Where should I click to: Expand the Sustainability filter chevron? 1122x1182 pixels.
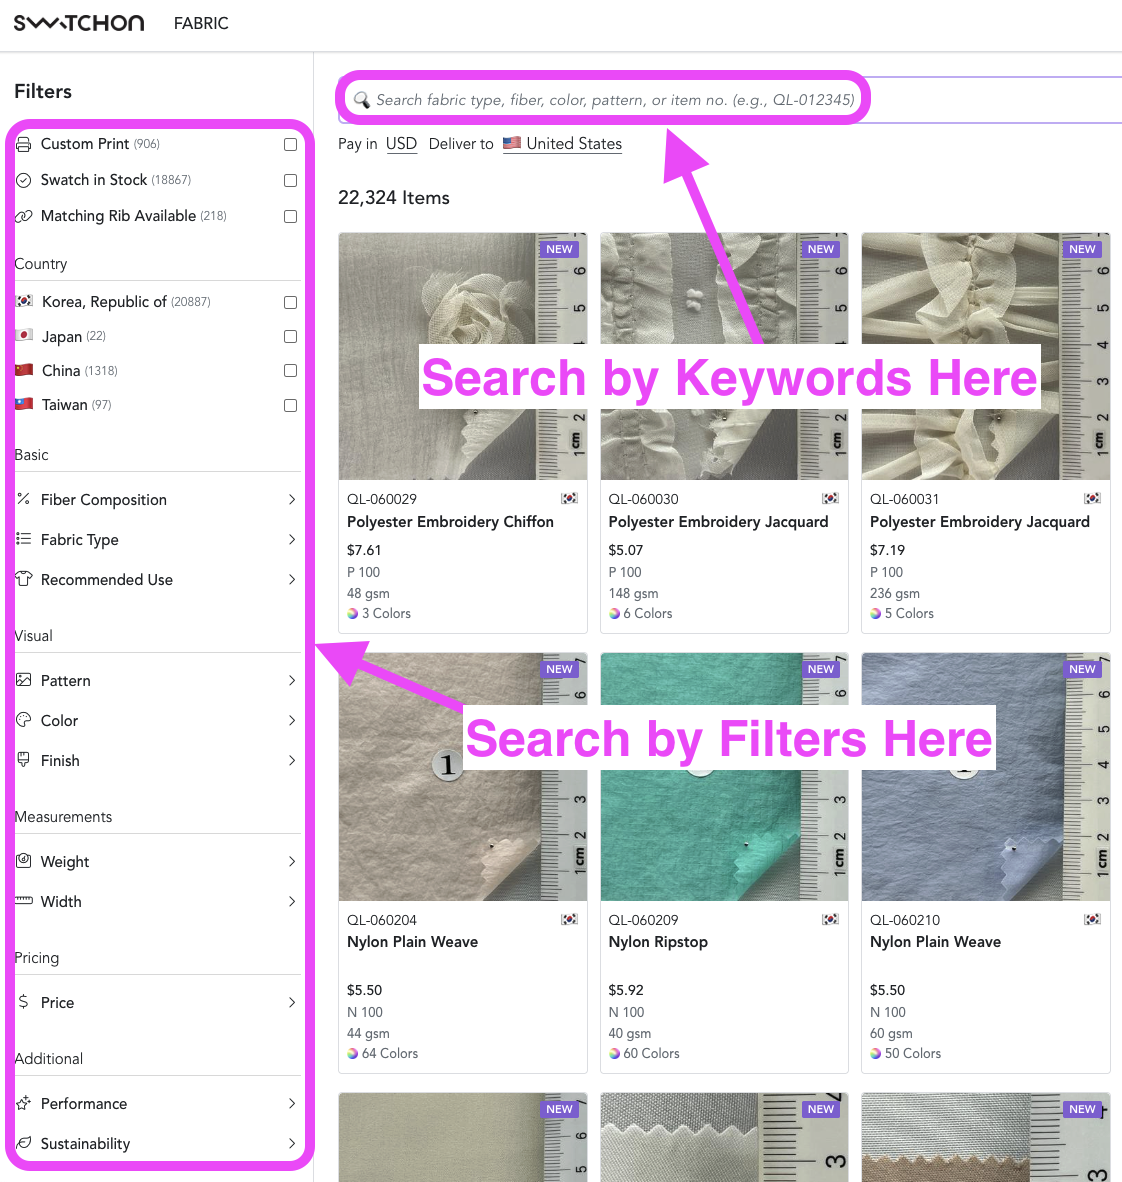click(292, 1144)
